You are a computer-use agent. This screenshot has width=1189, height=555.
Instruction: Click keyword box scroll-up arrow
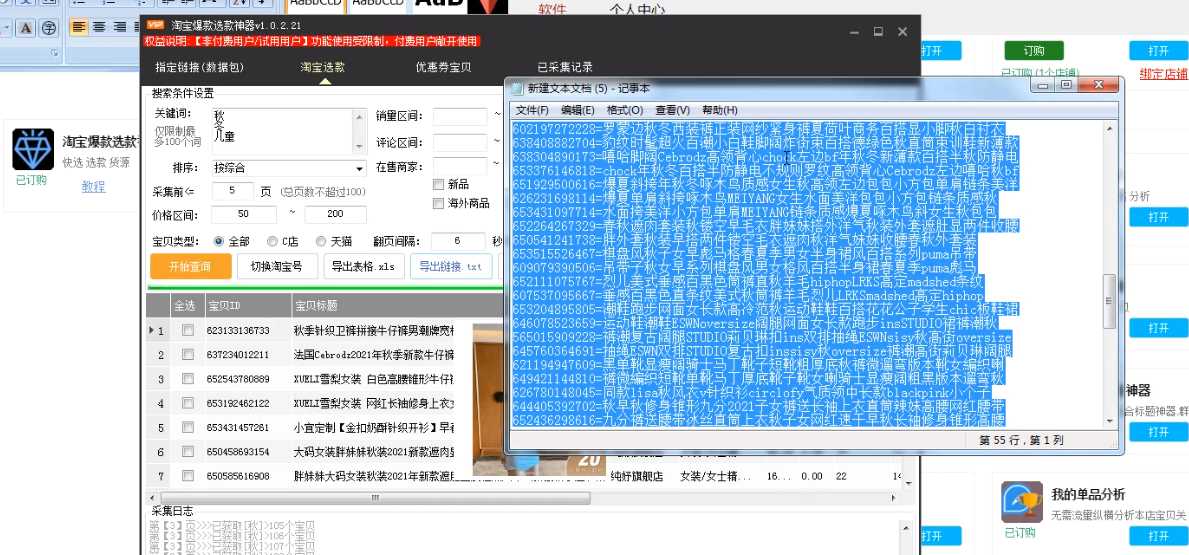tap(359, 115)
